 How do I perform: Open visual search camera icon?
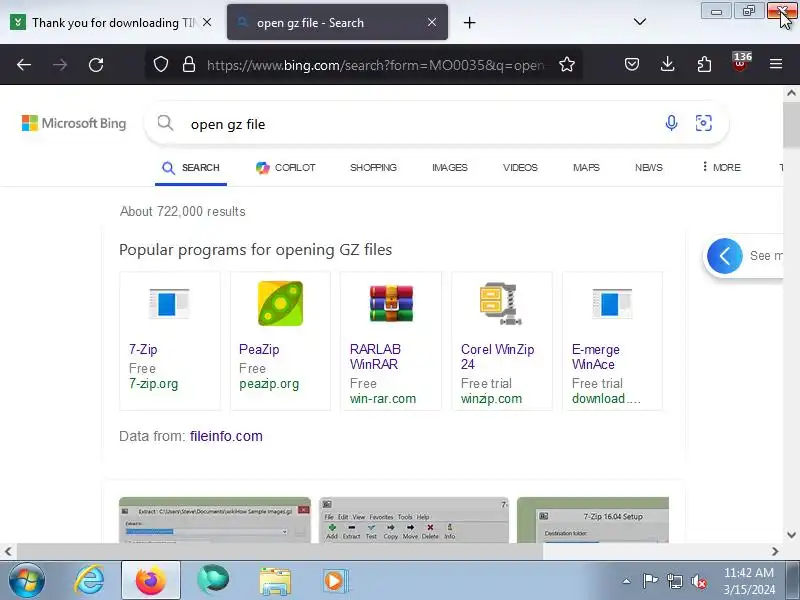pyautogui.click(x=704, y=123)
